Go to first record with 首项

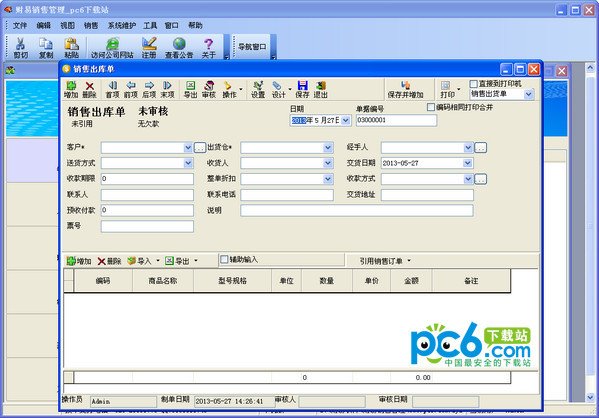(x=112, y=90)
